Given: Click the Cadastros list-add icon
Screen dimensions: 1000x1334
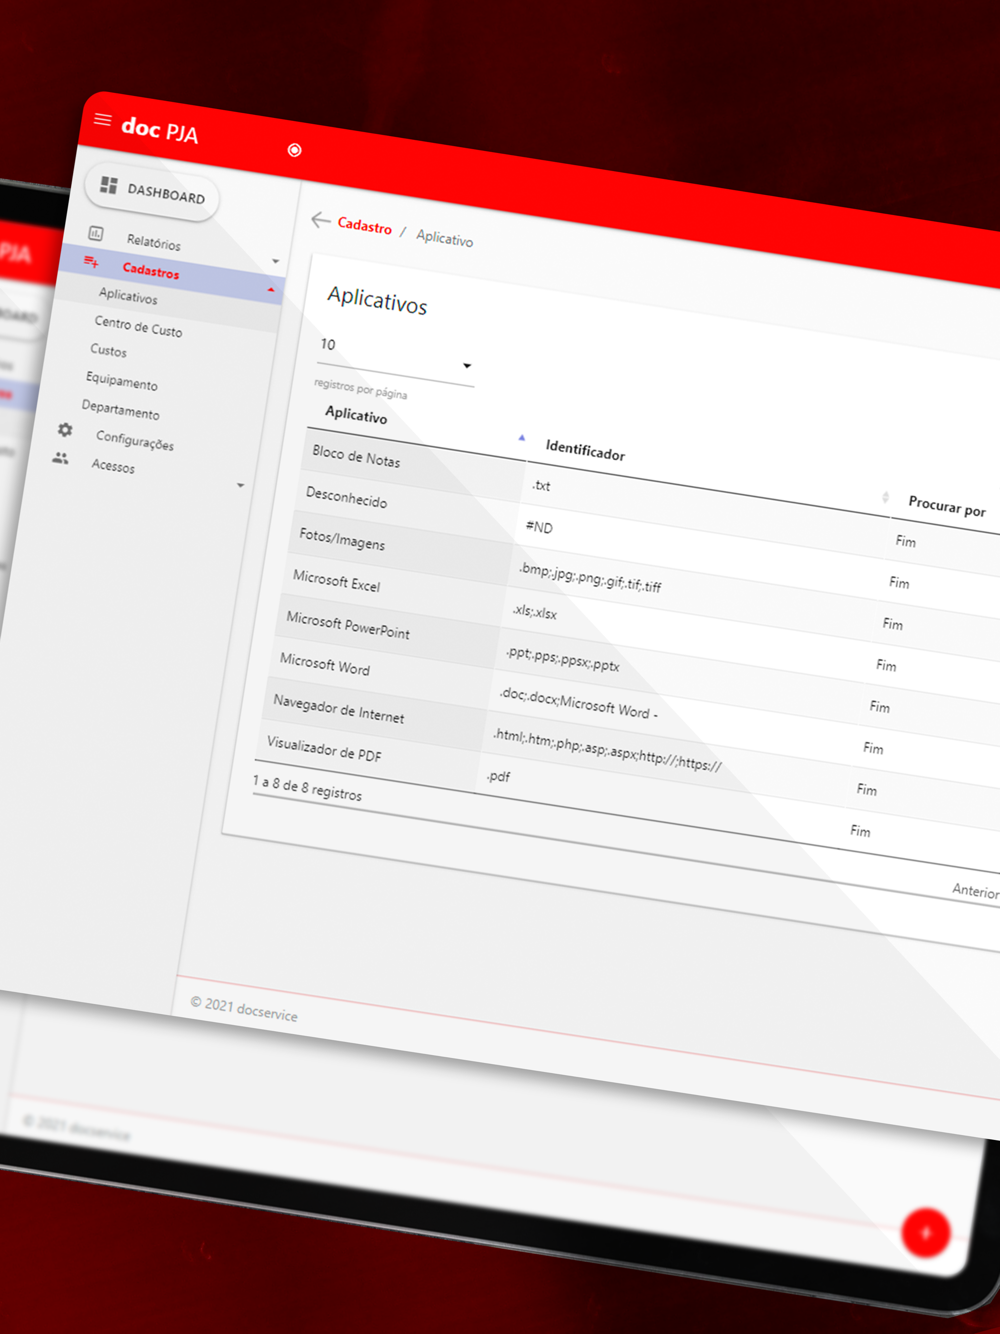Looking at the screenshot, I should pyautogui.click(x=91, y=262).
